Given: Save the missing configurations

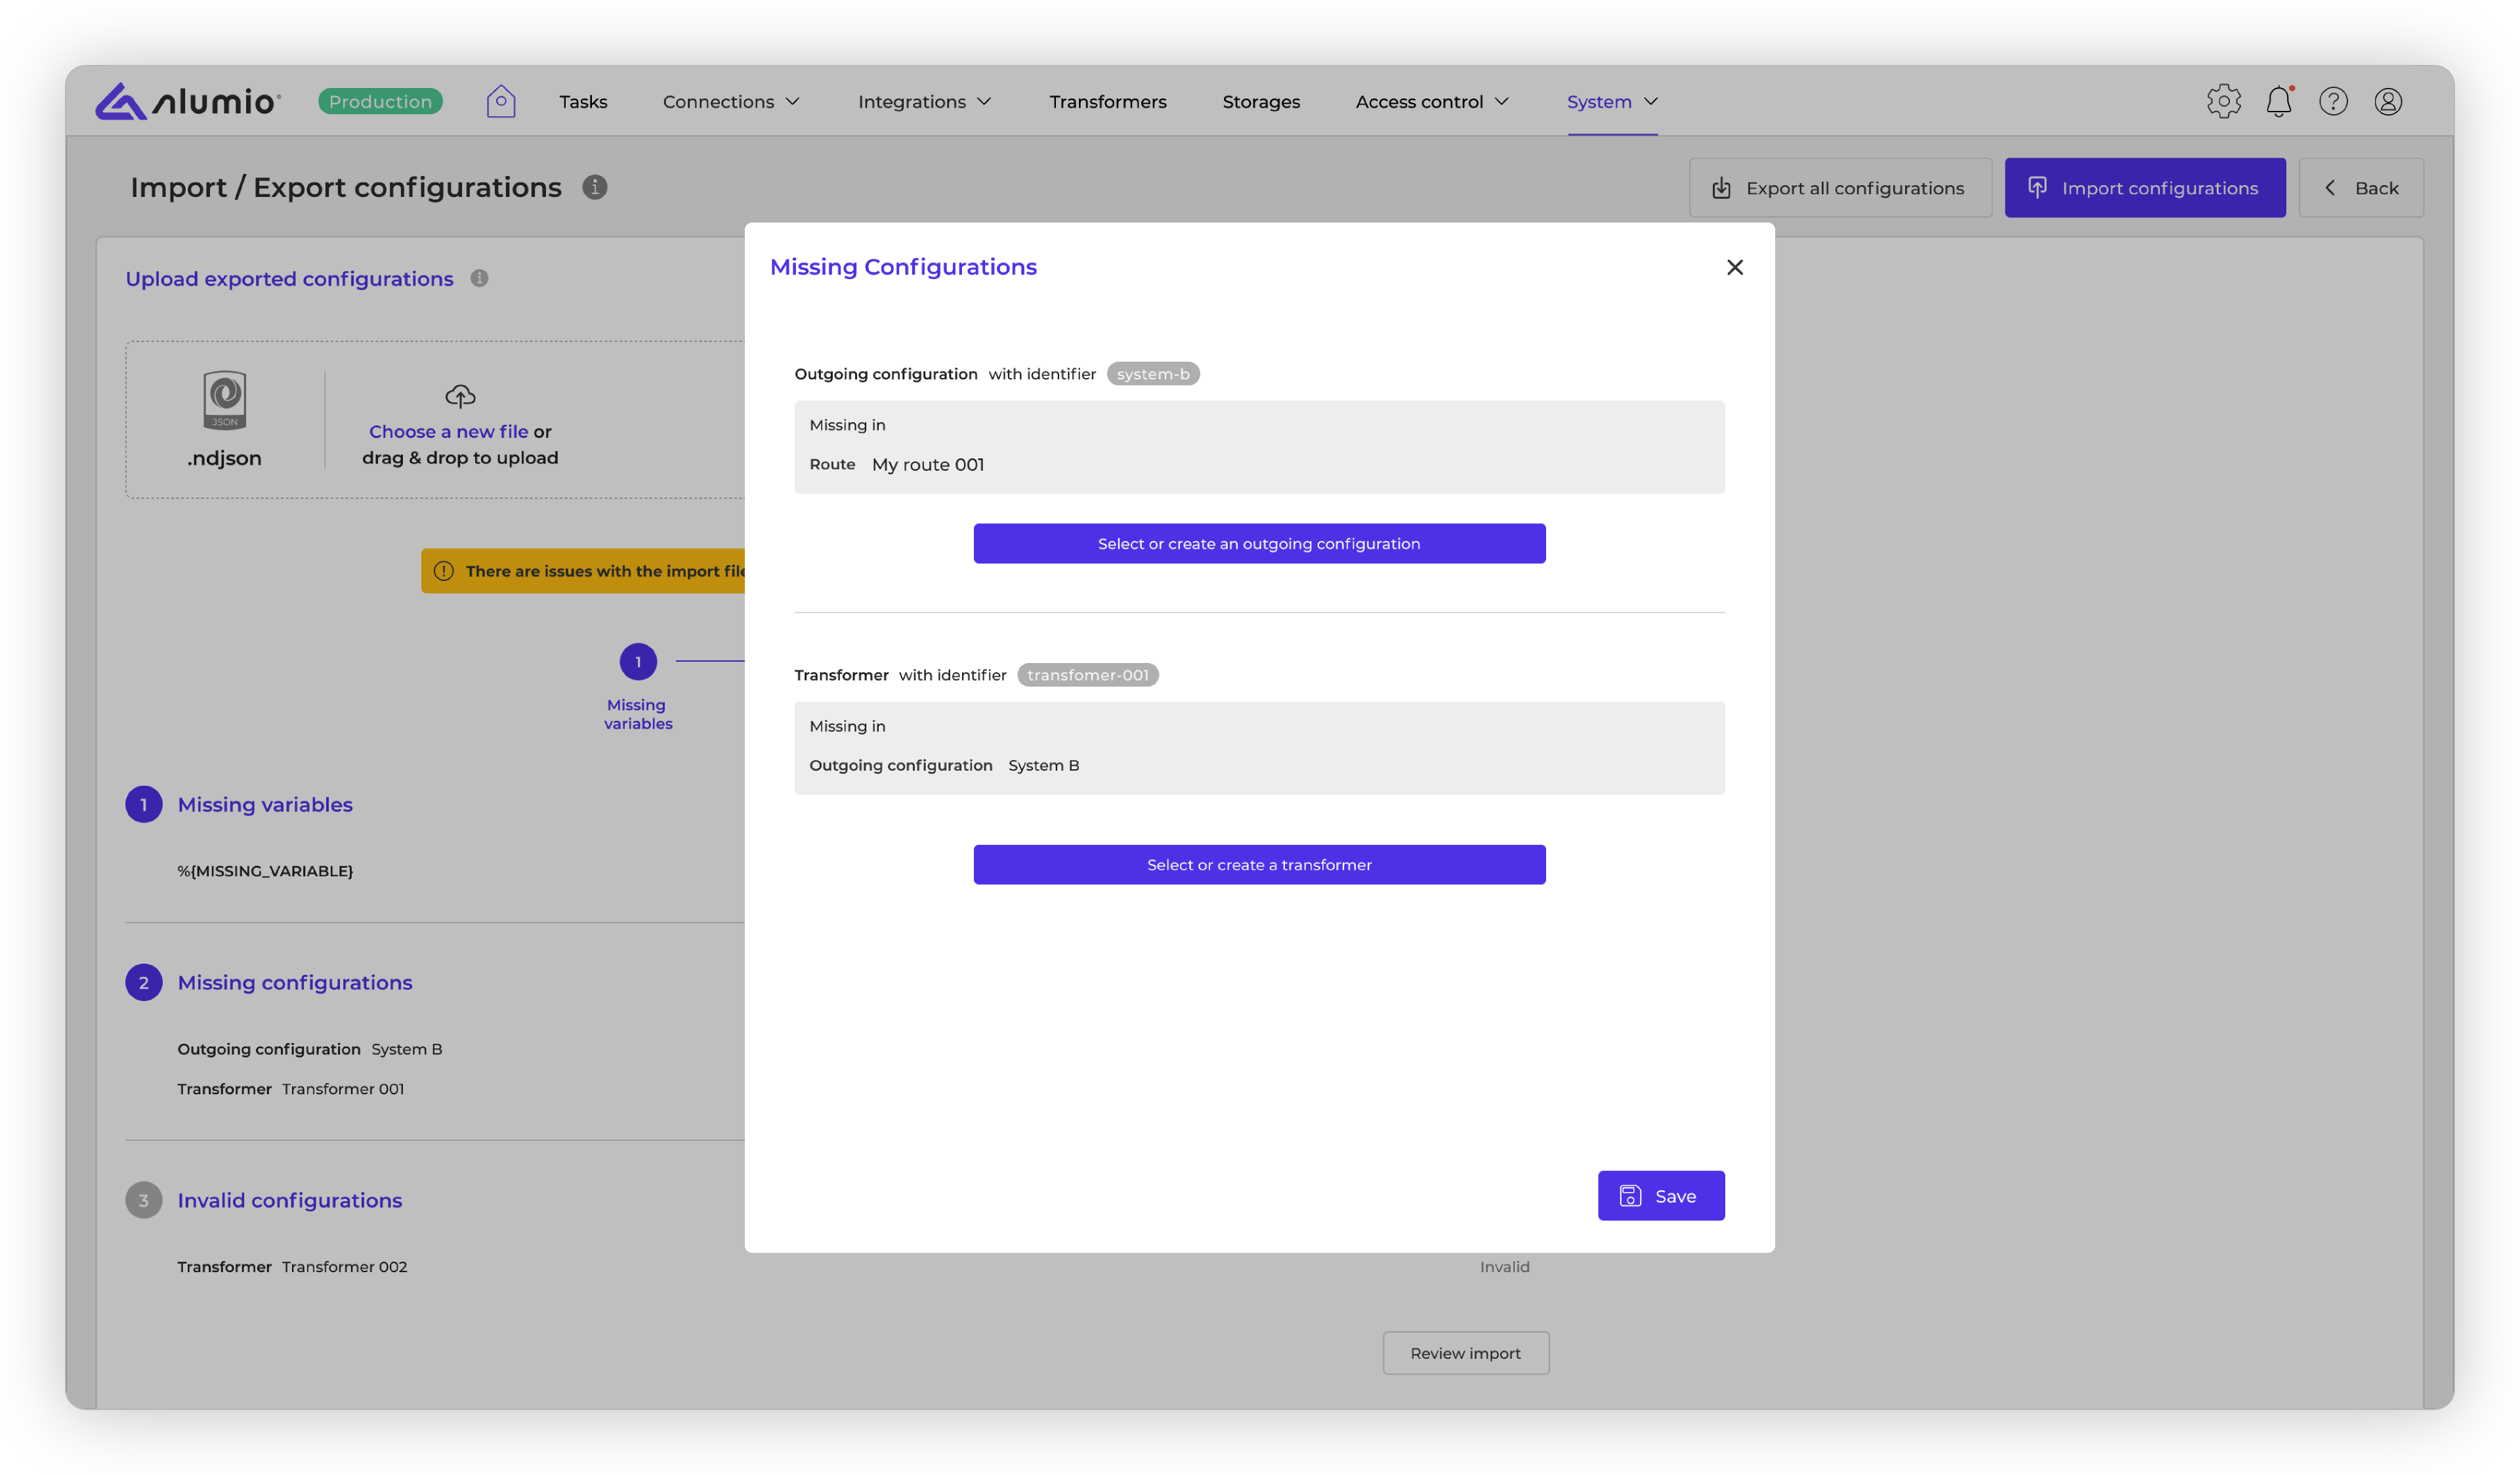Looking at the screenshot, I should 1660,1195.
